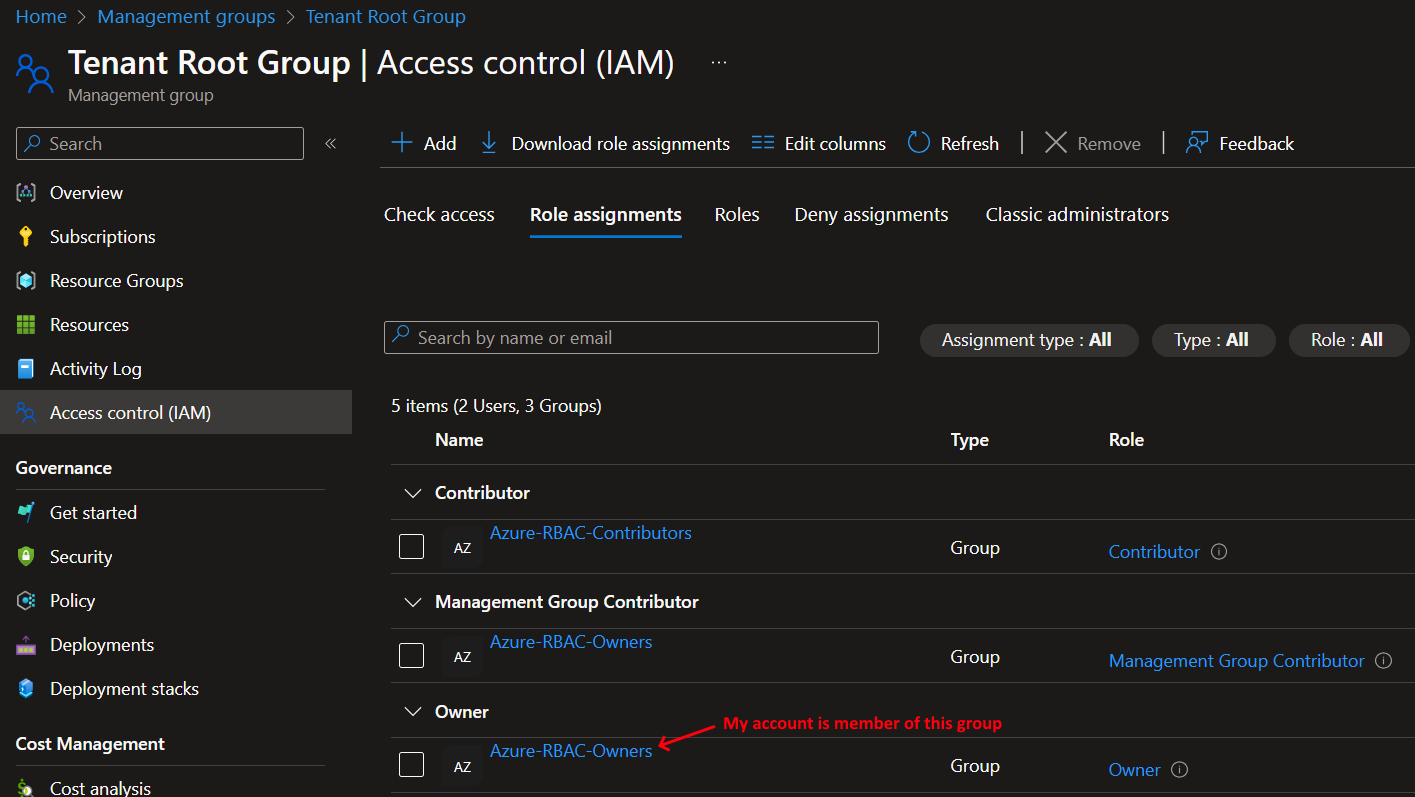This screenshot has height=797, width=1415.
Task: Collapse the Contributor group chevron
Action: pos(412,493)
